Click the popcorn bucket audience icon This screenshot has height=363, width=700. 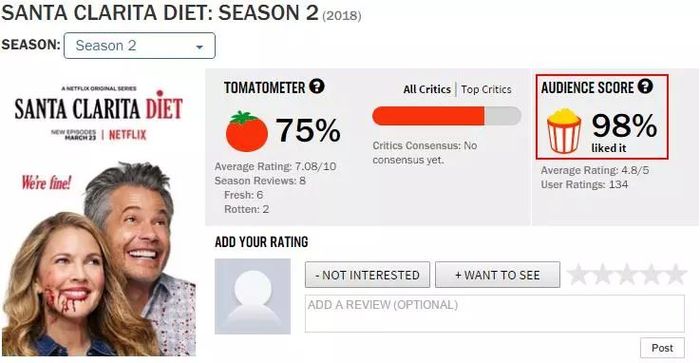click(x=564, y=130)
